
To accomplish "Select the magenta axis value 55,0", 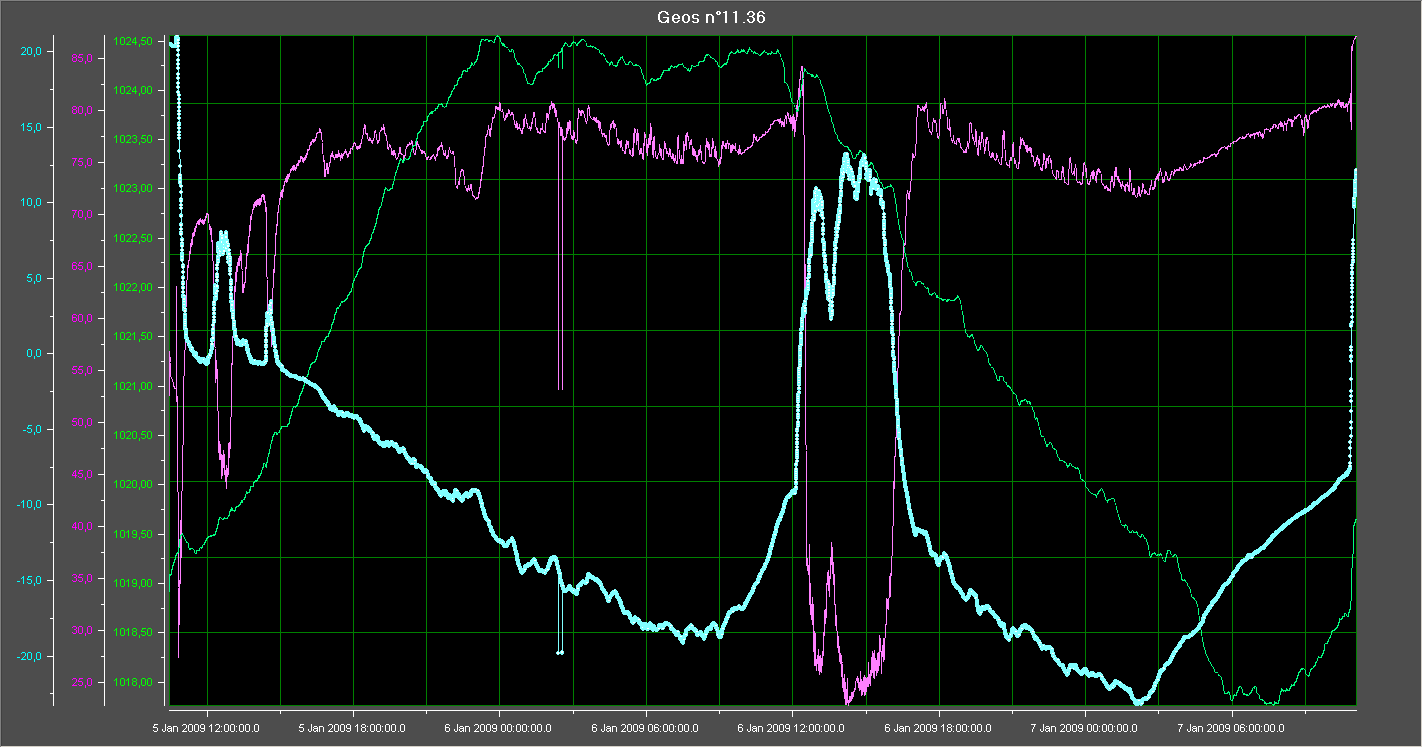I will [x=82, y=370].
